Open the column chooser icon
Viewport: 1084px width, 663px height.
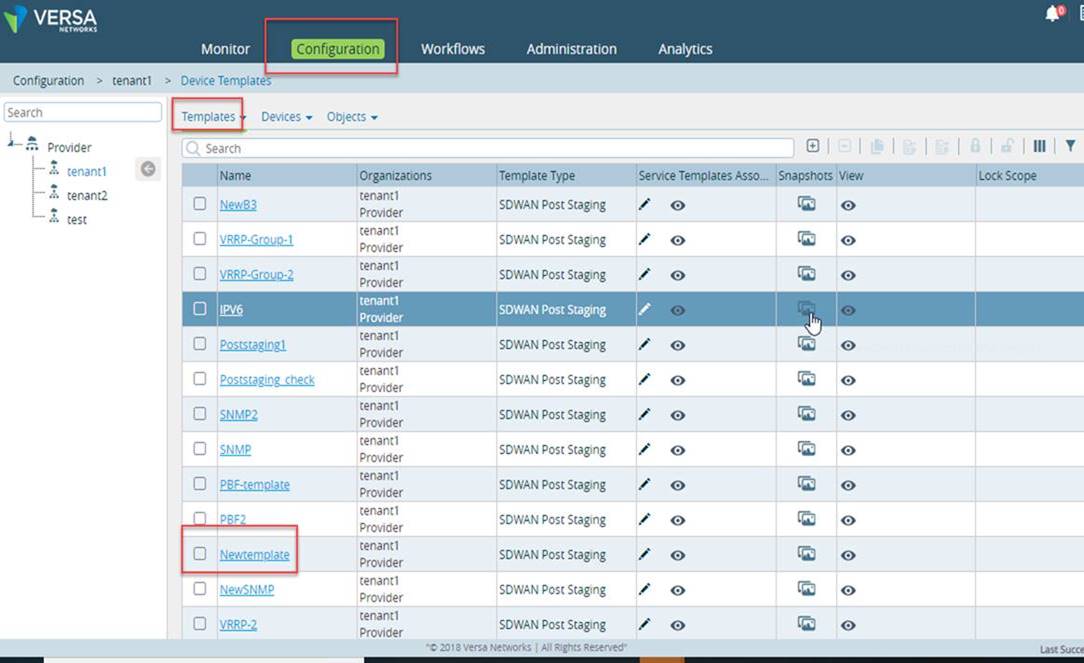[1039, 146]
